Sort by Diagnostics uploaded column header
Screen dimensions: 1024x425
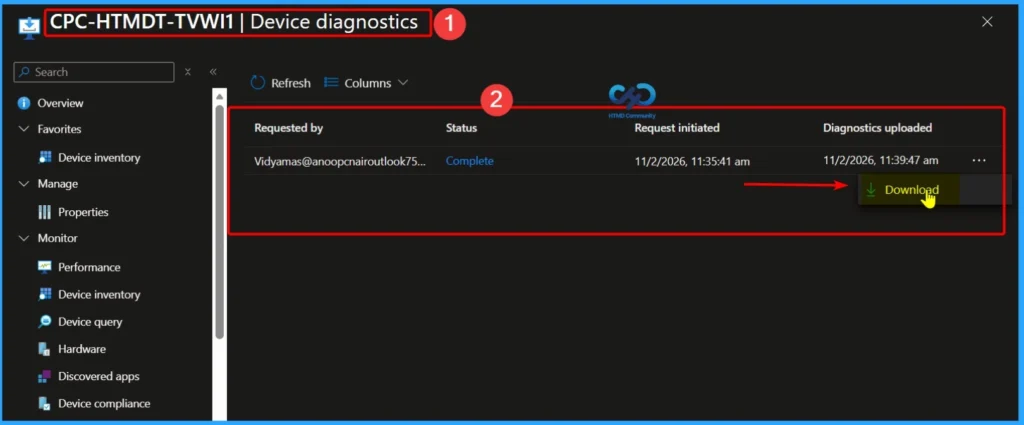pos(878,128)
